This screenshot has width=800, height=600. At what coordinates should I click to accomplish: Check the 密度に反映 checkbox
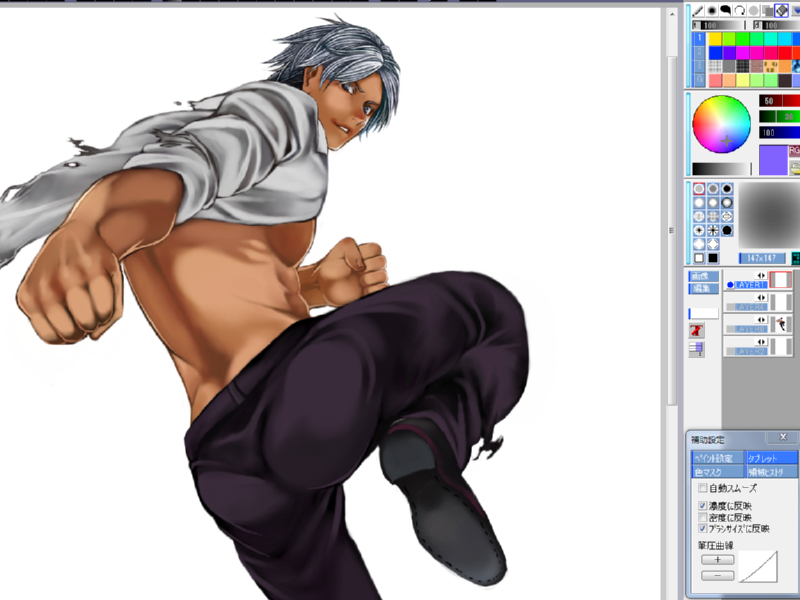coord(703,517)
